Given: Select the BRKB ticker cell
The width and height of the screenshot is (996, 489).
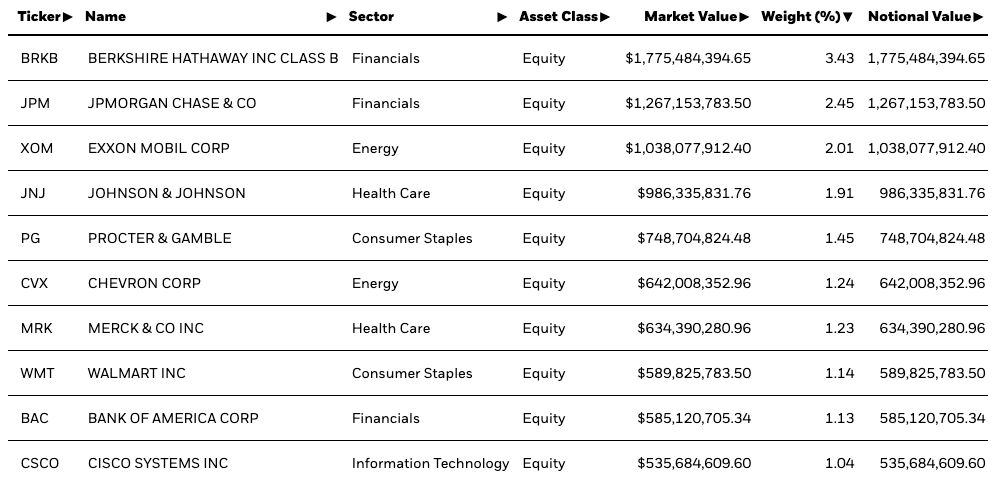Looking at the screenshot, I should pyautogui.click(x=39, y=58).
